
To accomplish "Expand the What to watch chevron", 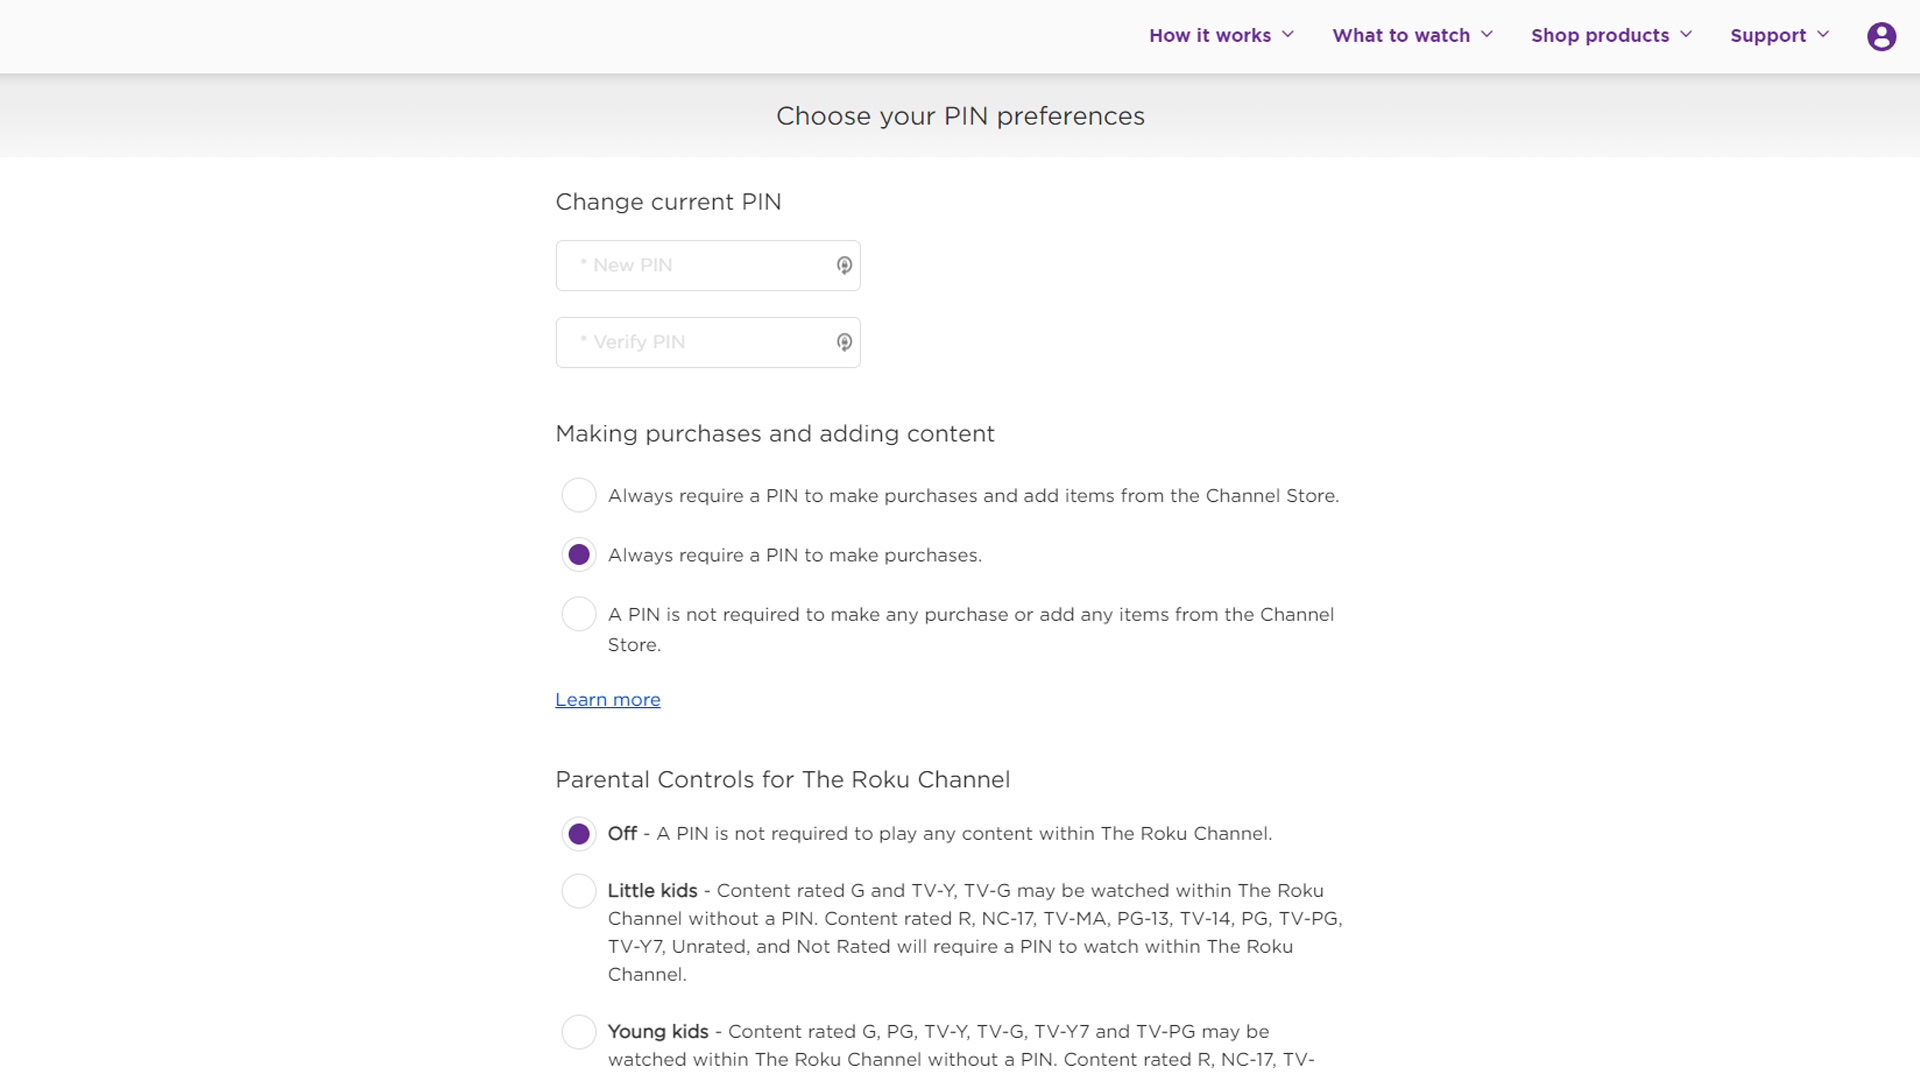I will point(1487,35).
